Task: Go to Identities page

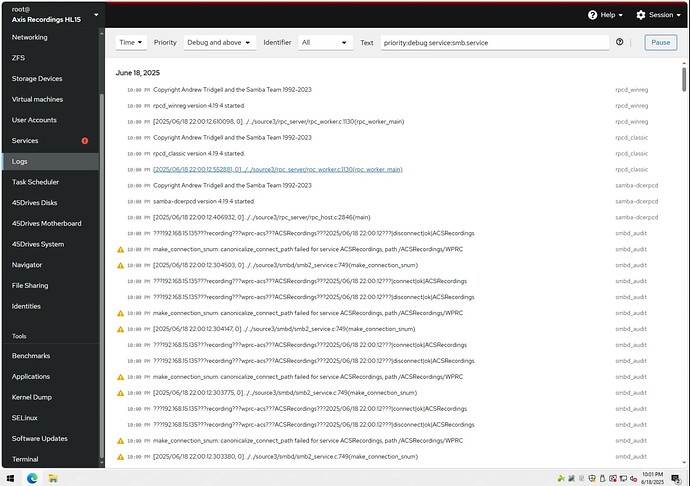Action: click(x=50, y=306)
